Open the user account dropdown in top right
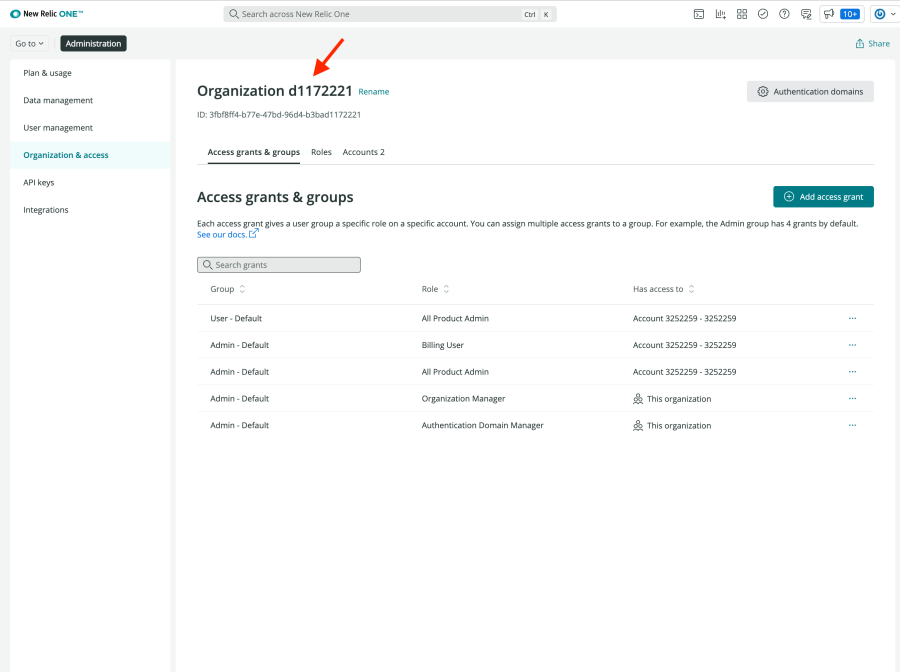 pos(884,14)
